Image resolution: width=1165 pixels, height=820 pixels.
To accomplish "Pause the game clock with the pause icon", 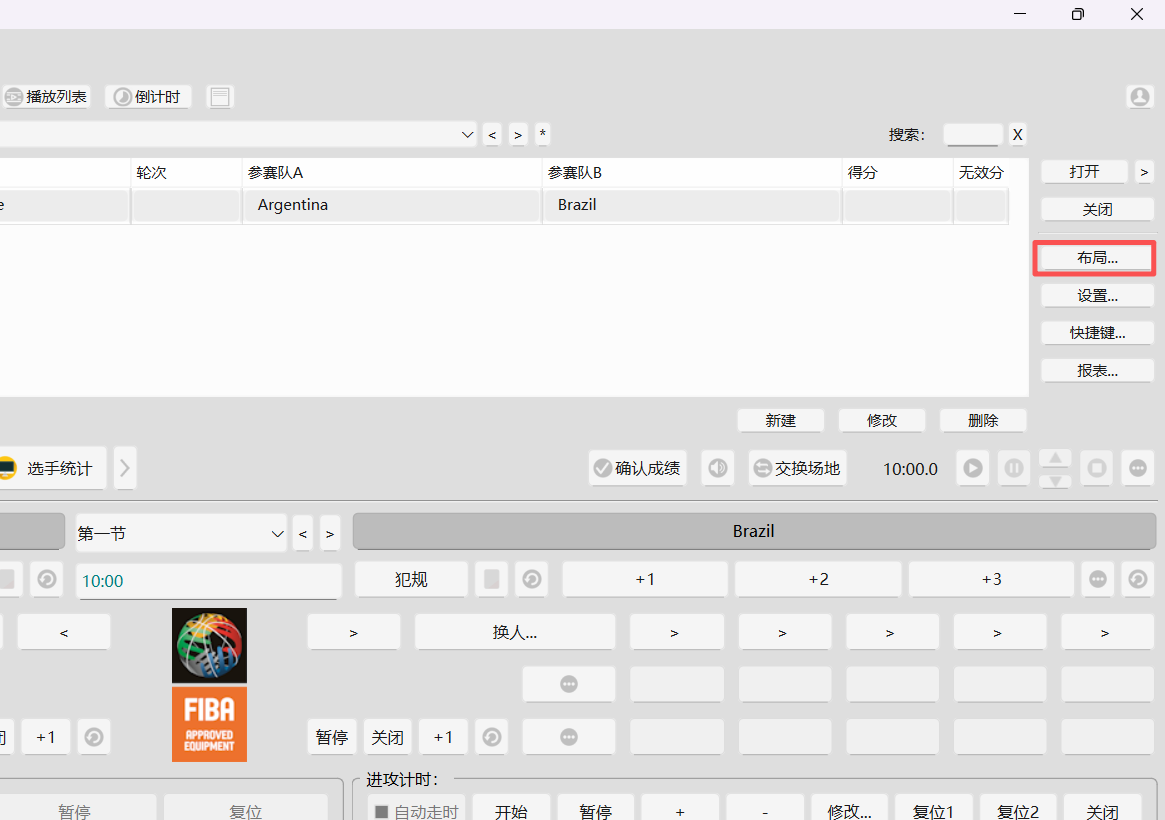I will coord(1013,468).
